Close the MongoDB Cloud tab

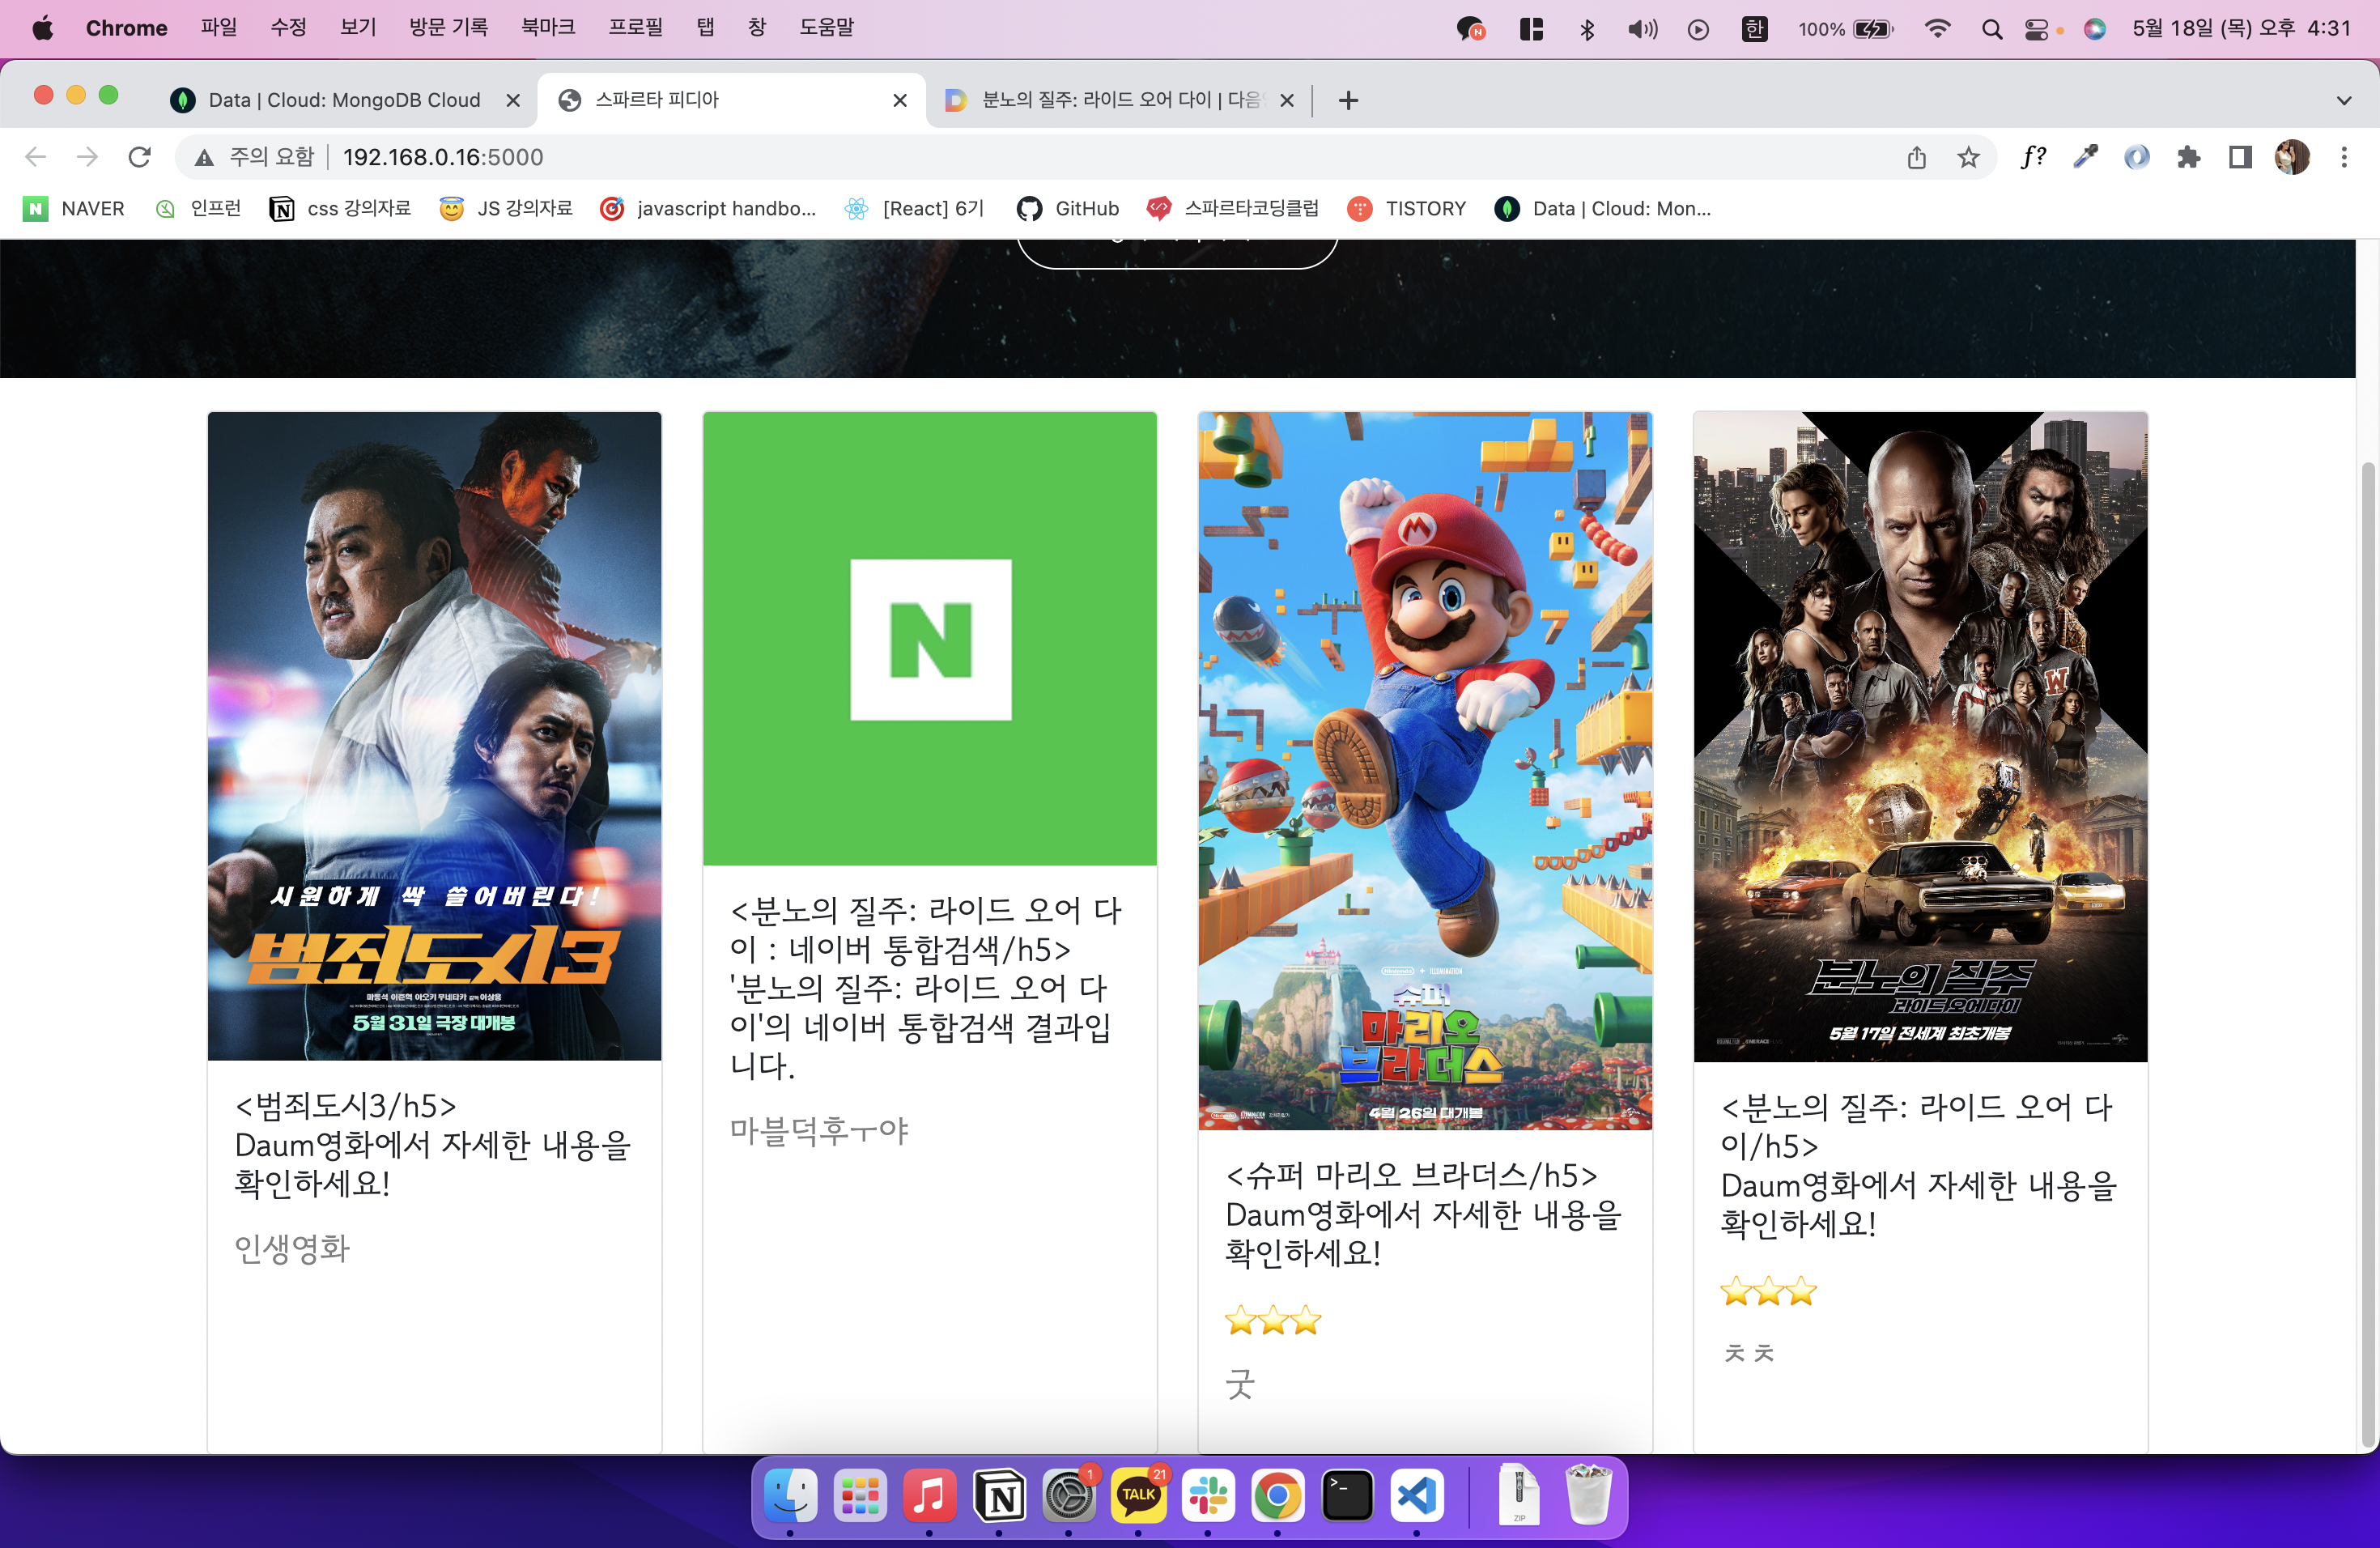(513, 100)
